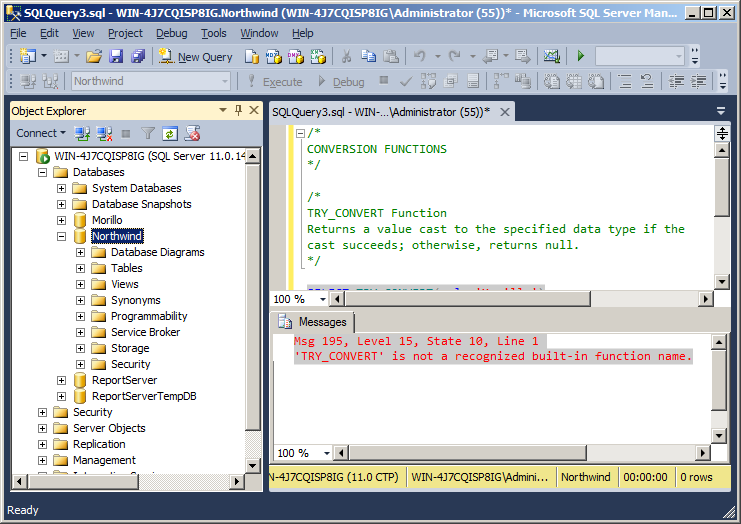Click the Execute button
The height and width of the screenshot is (524, 741).
[x=276, y=81]
